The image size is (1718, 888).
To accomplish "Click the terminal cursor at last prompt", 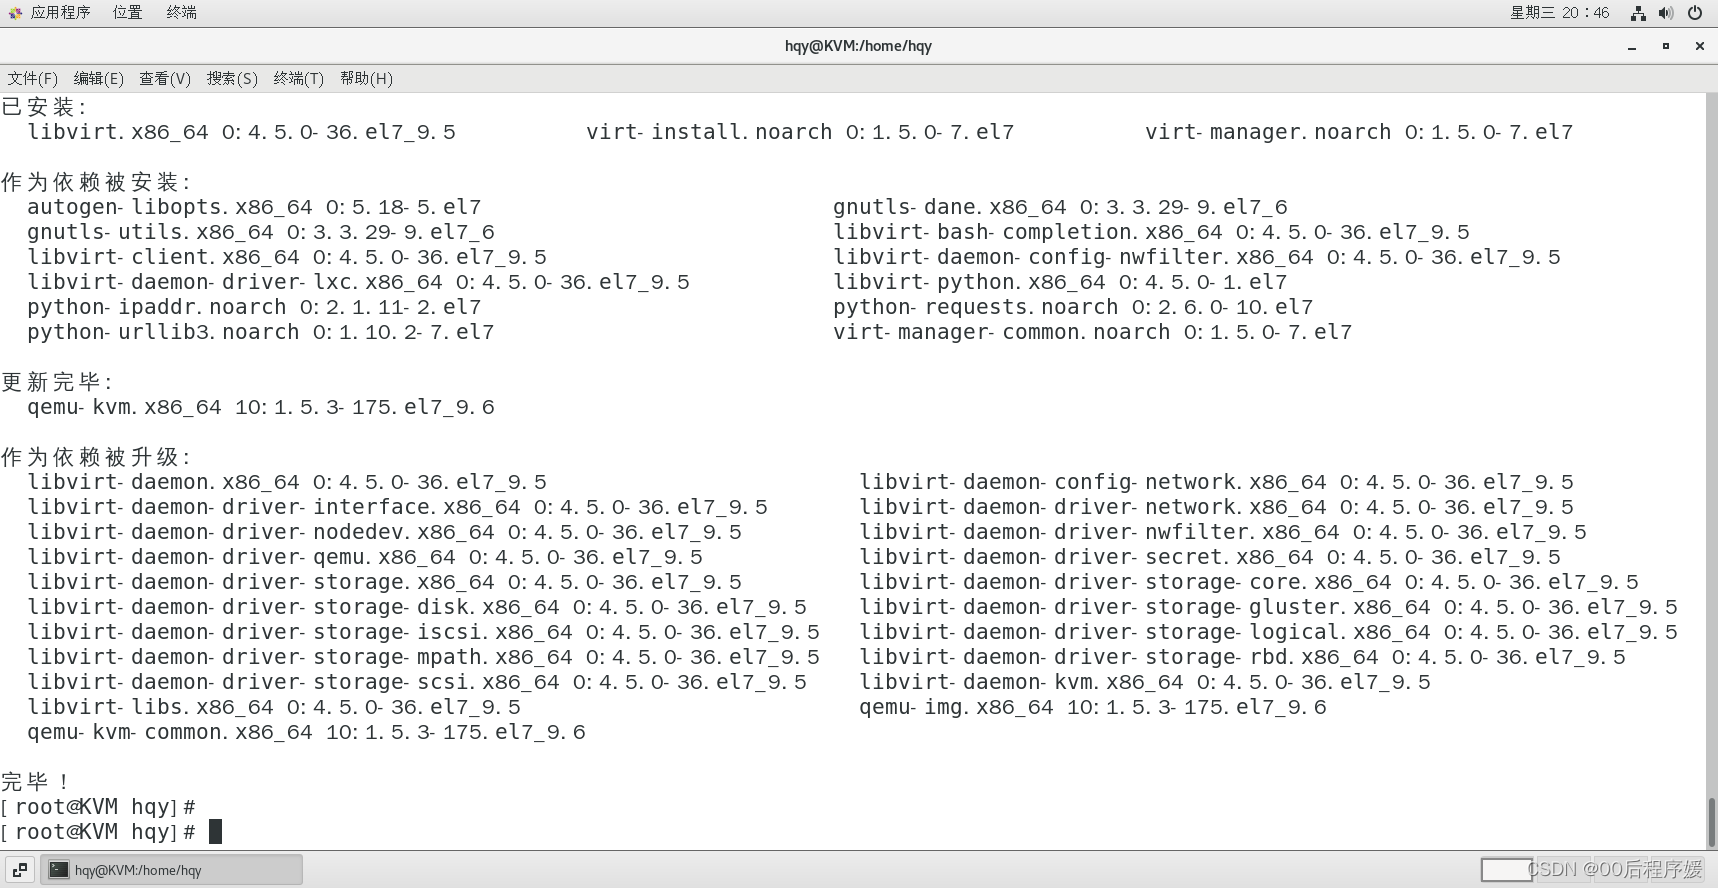I will coord(215,832).
